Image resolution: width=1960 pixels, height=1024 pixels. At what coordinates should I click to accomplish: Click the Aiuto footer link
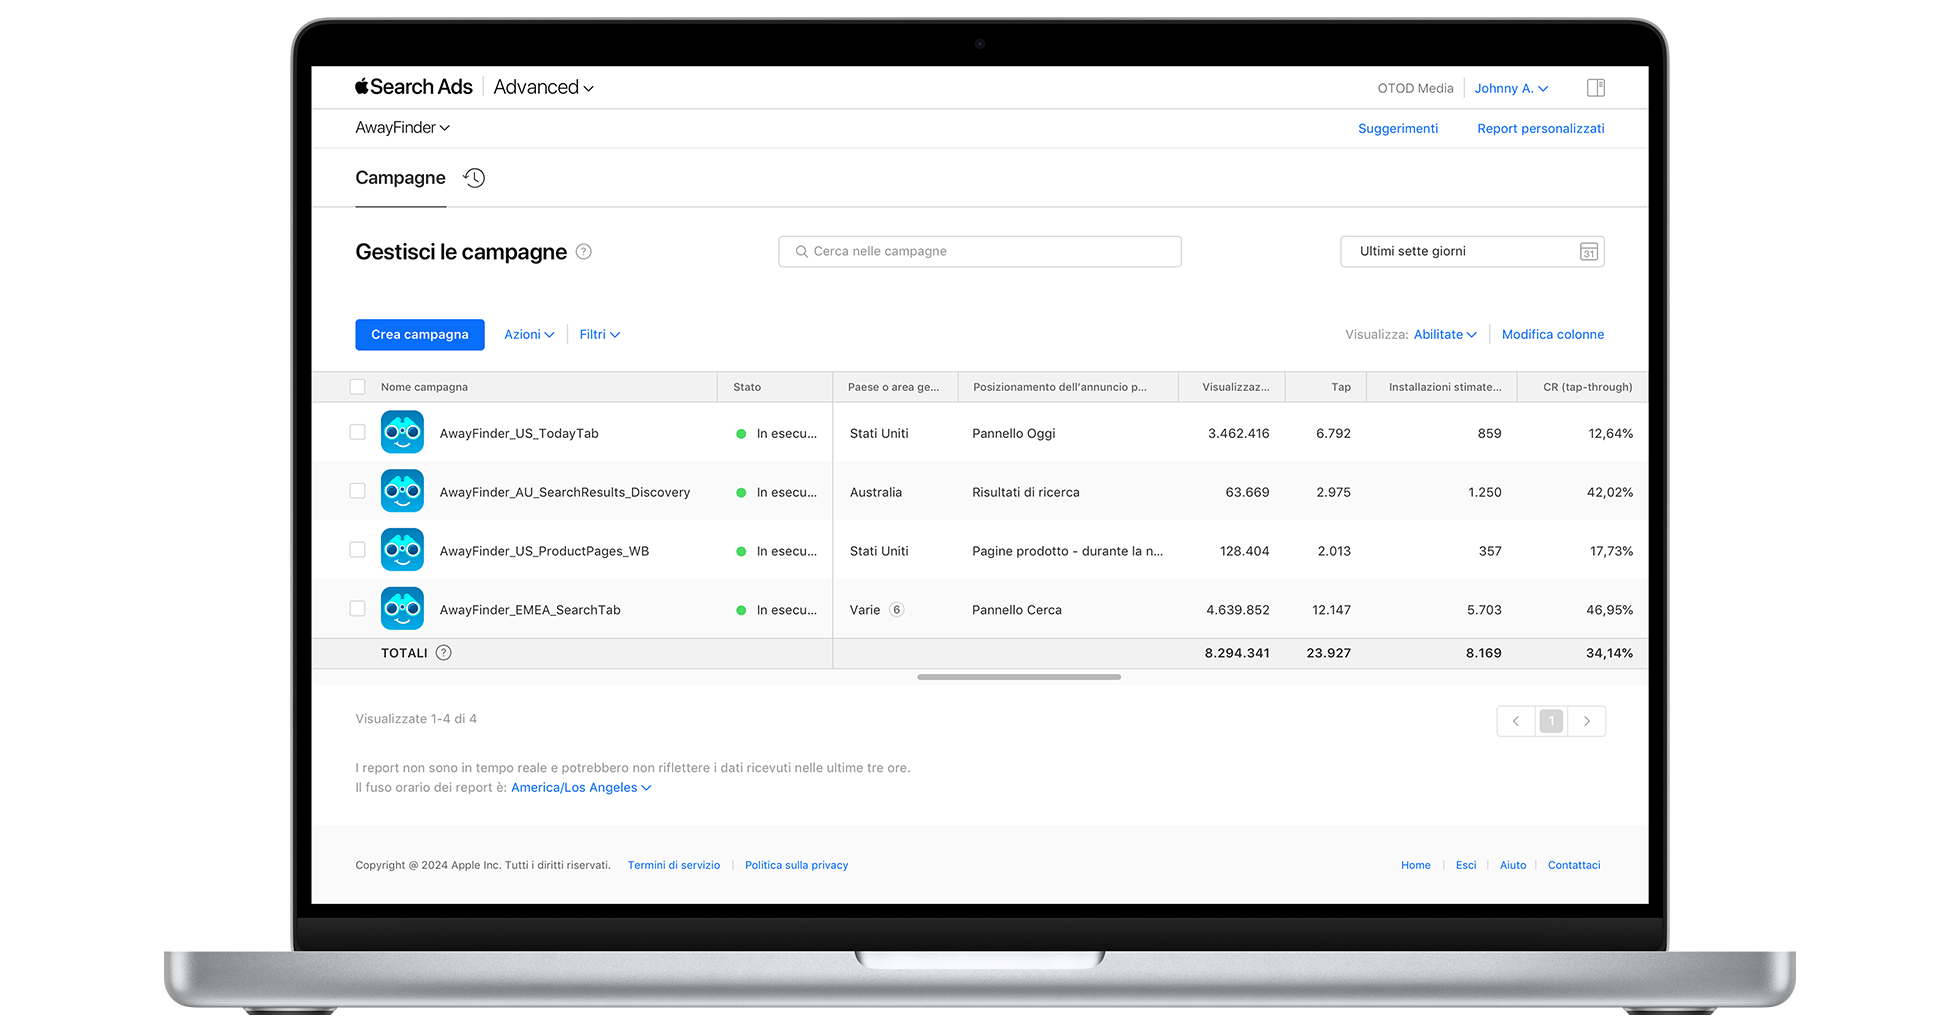point(1513,866)
